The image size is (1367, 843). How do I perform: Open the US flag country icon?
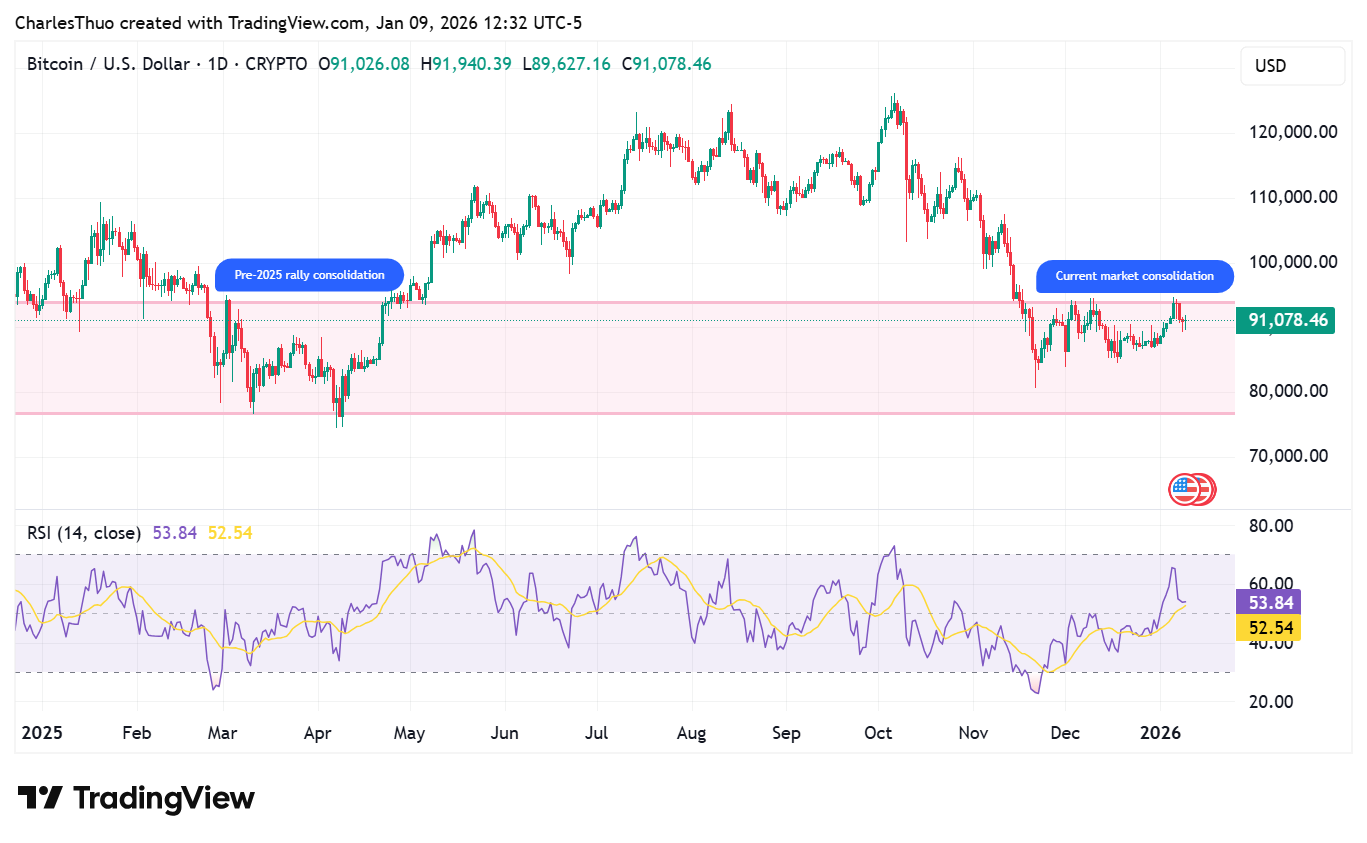tap(1192, 489)
